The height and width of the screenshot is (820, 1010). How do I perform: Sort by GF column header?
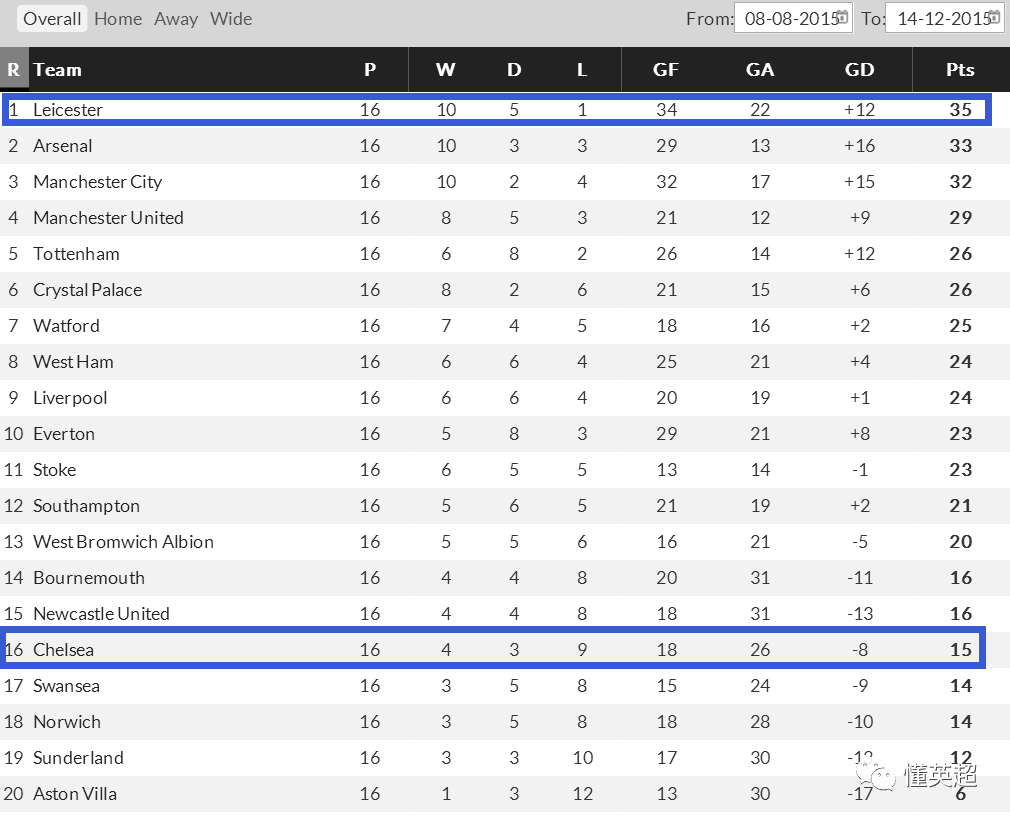pos(666,70)
